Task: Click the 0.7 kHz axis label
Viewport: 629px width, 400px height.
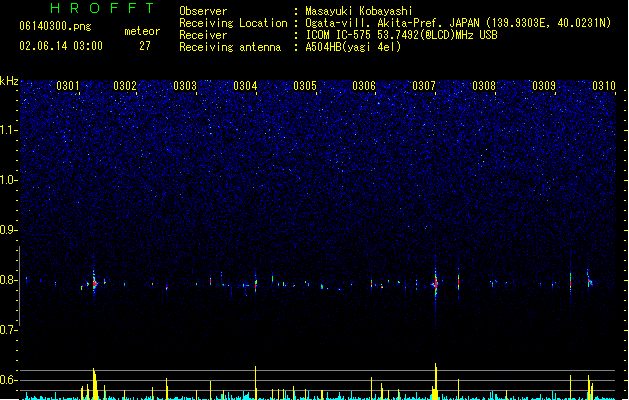Action: pos(8,330)
